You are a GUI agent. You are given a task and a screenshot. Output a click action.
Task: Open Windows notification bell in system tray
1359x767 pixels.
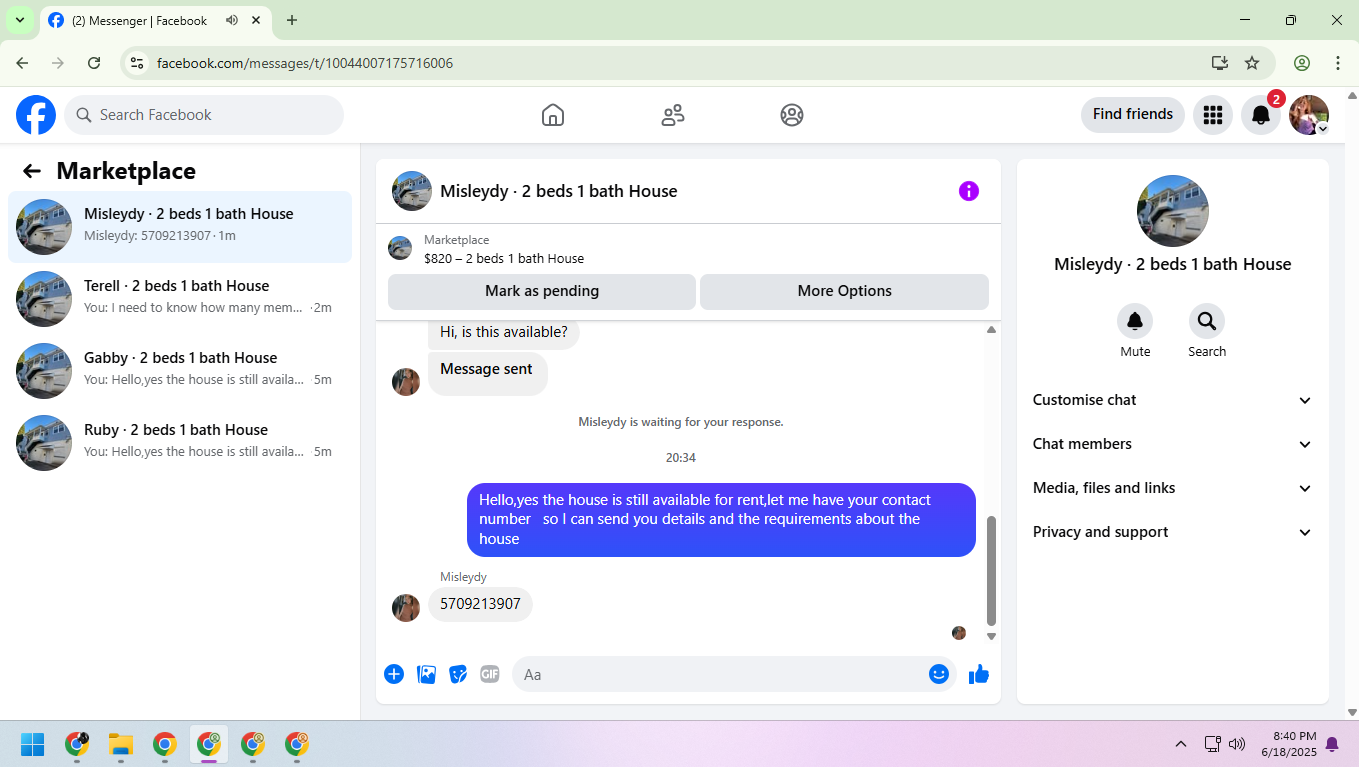(x=1332, y=744)
